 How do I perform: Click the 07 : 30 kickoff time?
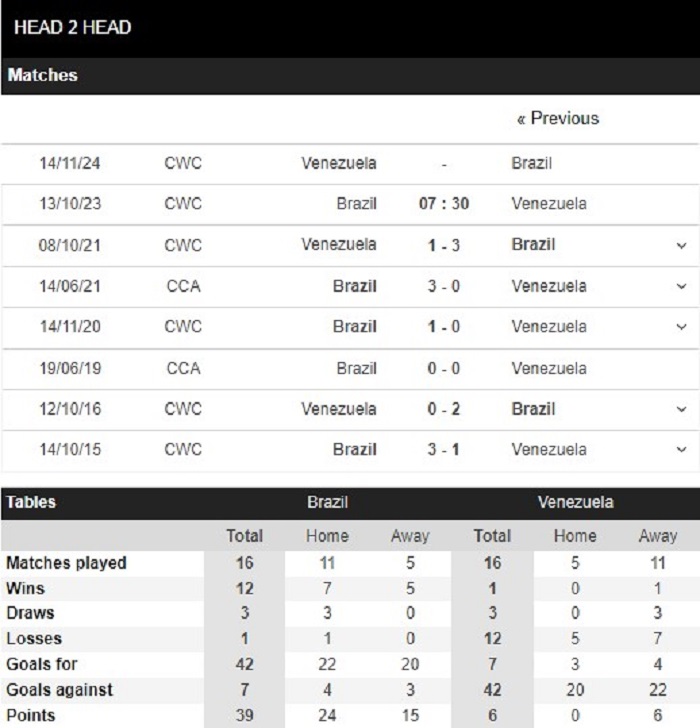pyautogui.click(x=444, y=204)
